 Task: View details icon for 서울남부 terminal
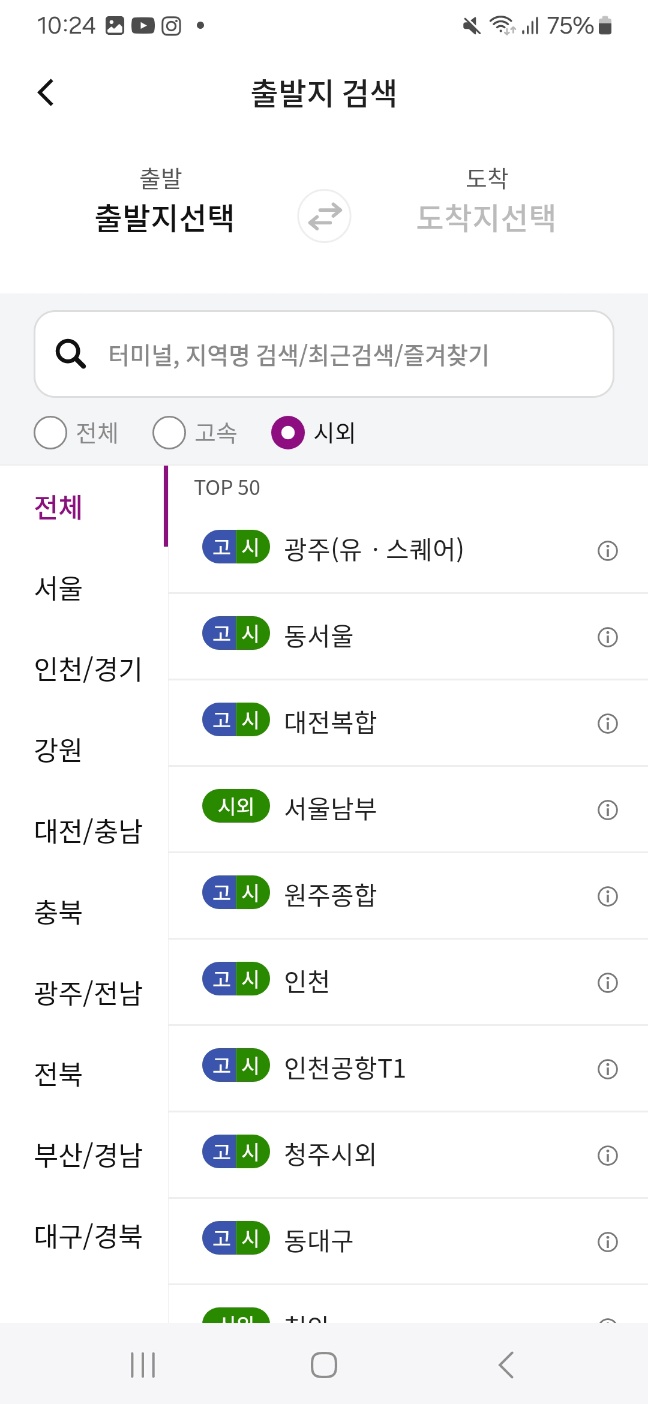click(607, 810)
